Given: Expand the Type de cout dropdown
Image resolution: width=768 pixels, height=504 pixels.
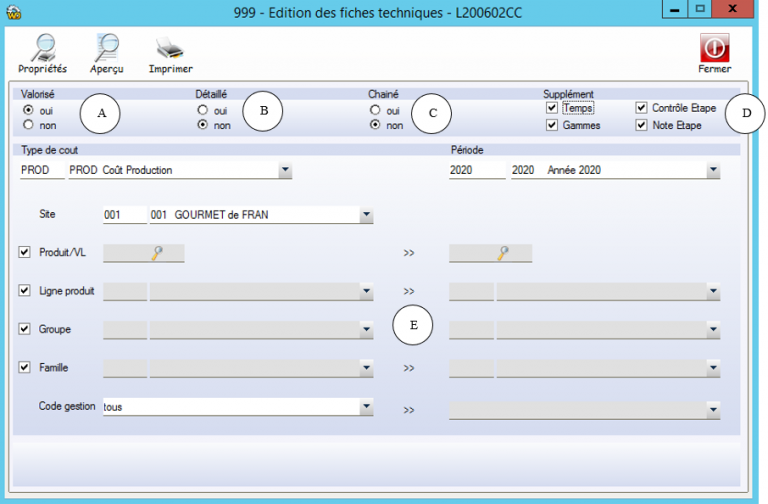Looking at the screenshot, I should (285, 171).
